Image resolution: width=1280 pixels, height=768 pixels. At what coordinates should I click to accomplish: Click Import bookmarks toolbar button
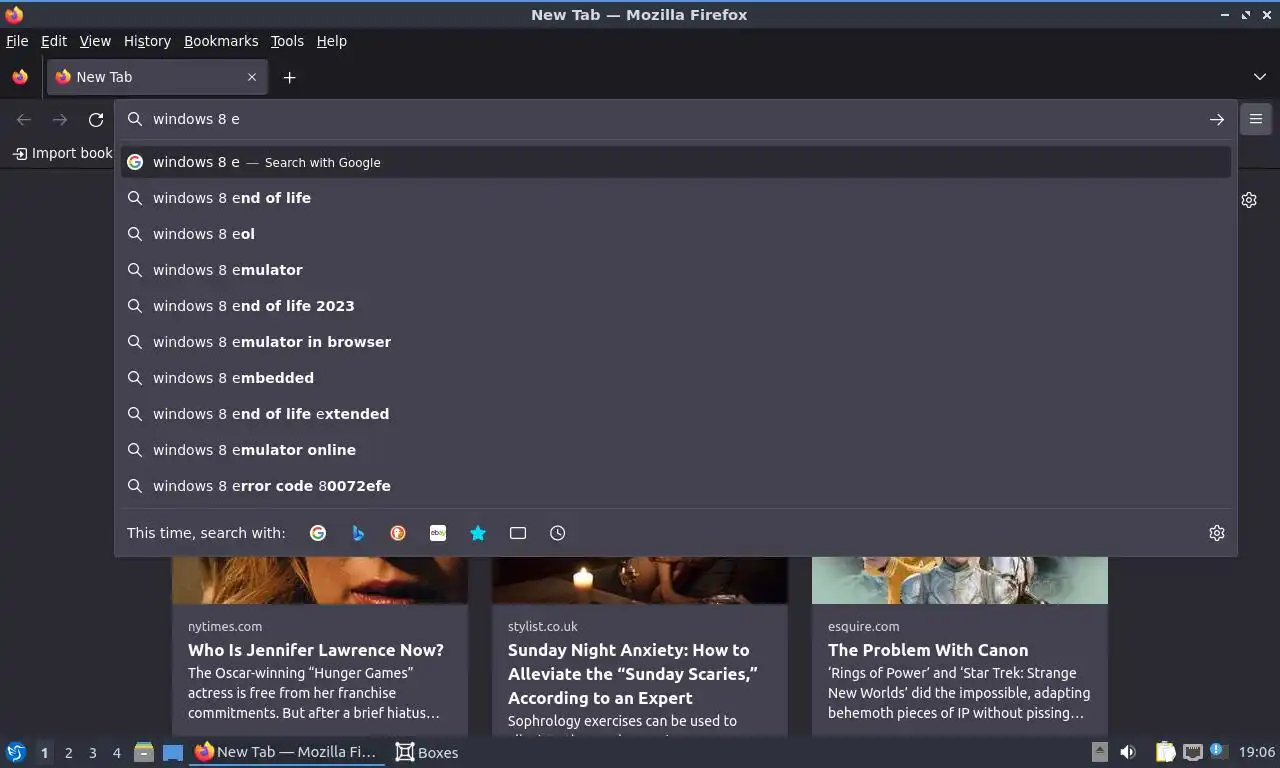pos(62,153)
